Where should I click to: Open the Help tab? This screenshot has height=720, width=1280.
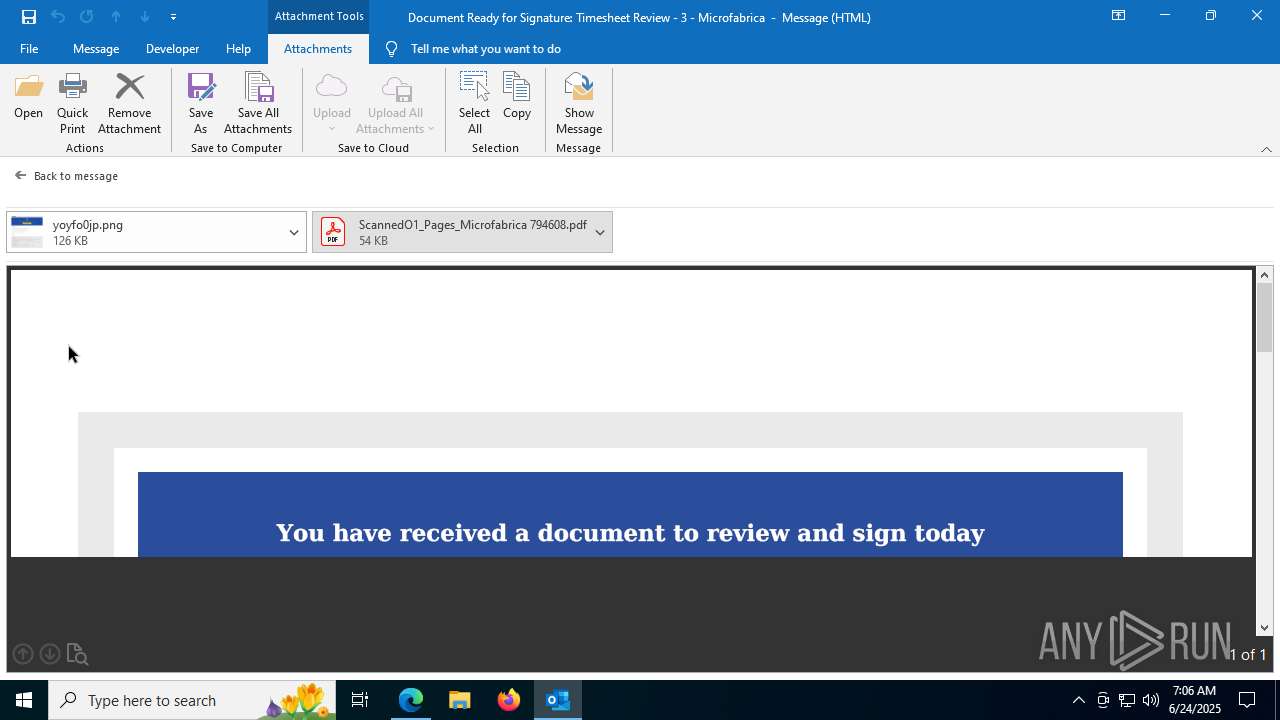(x=238, y=49)
